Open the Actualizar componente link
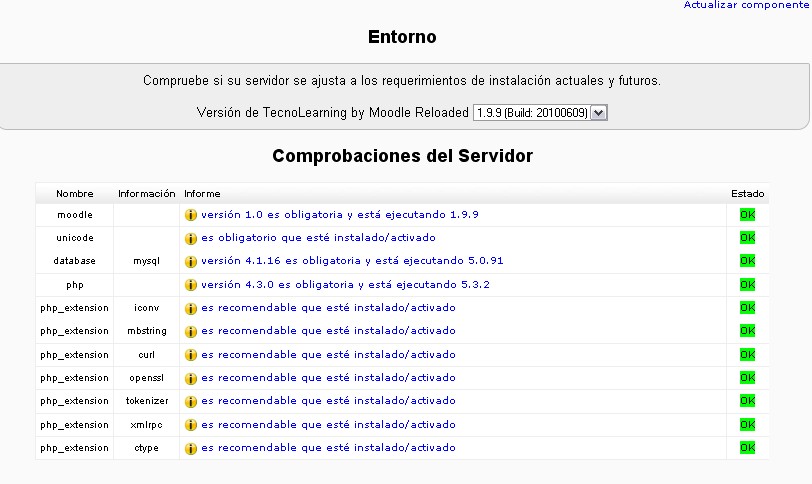 point(747,5)
